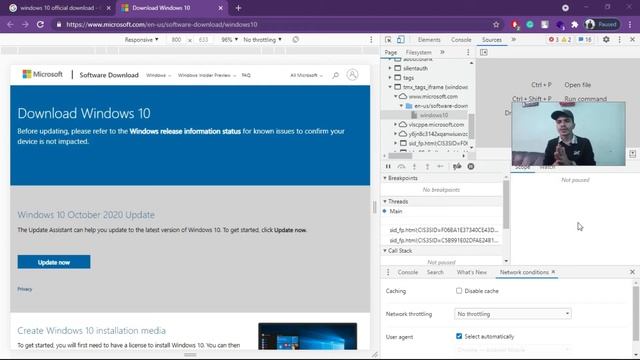Select the windows10 file in tree
The height and width of the screenshot is (360, 640).
point(434,115)
